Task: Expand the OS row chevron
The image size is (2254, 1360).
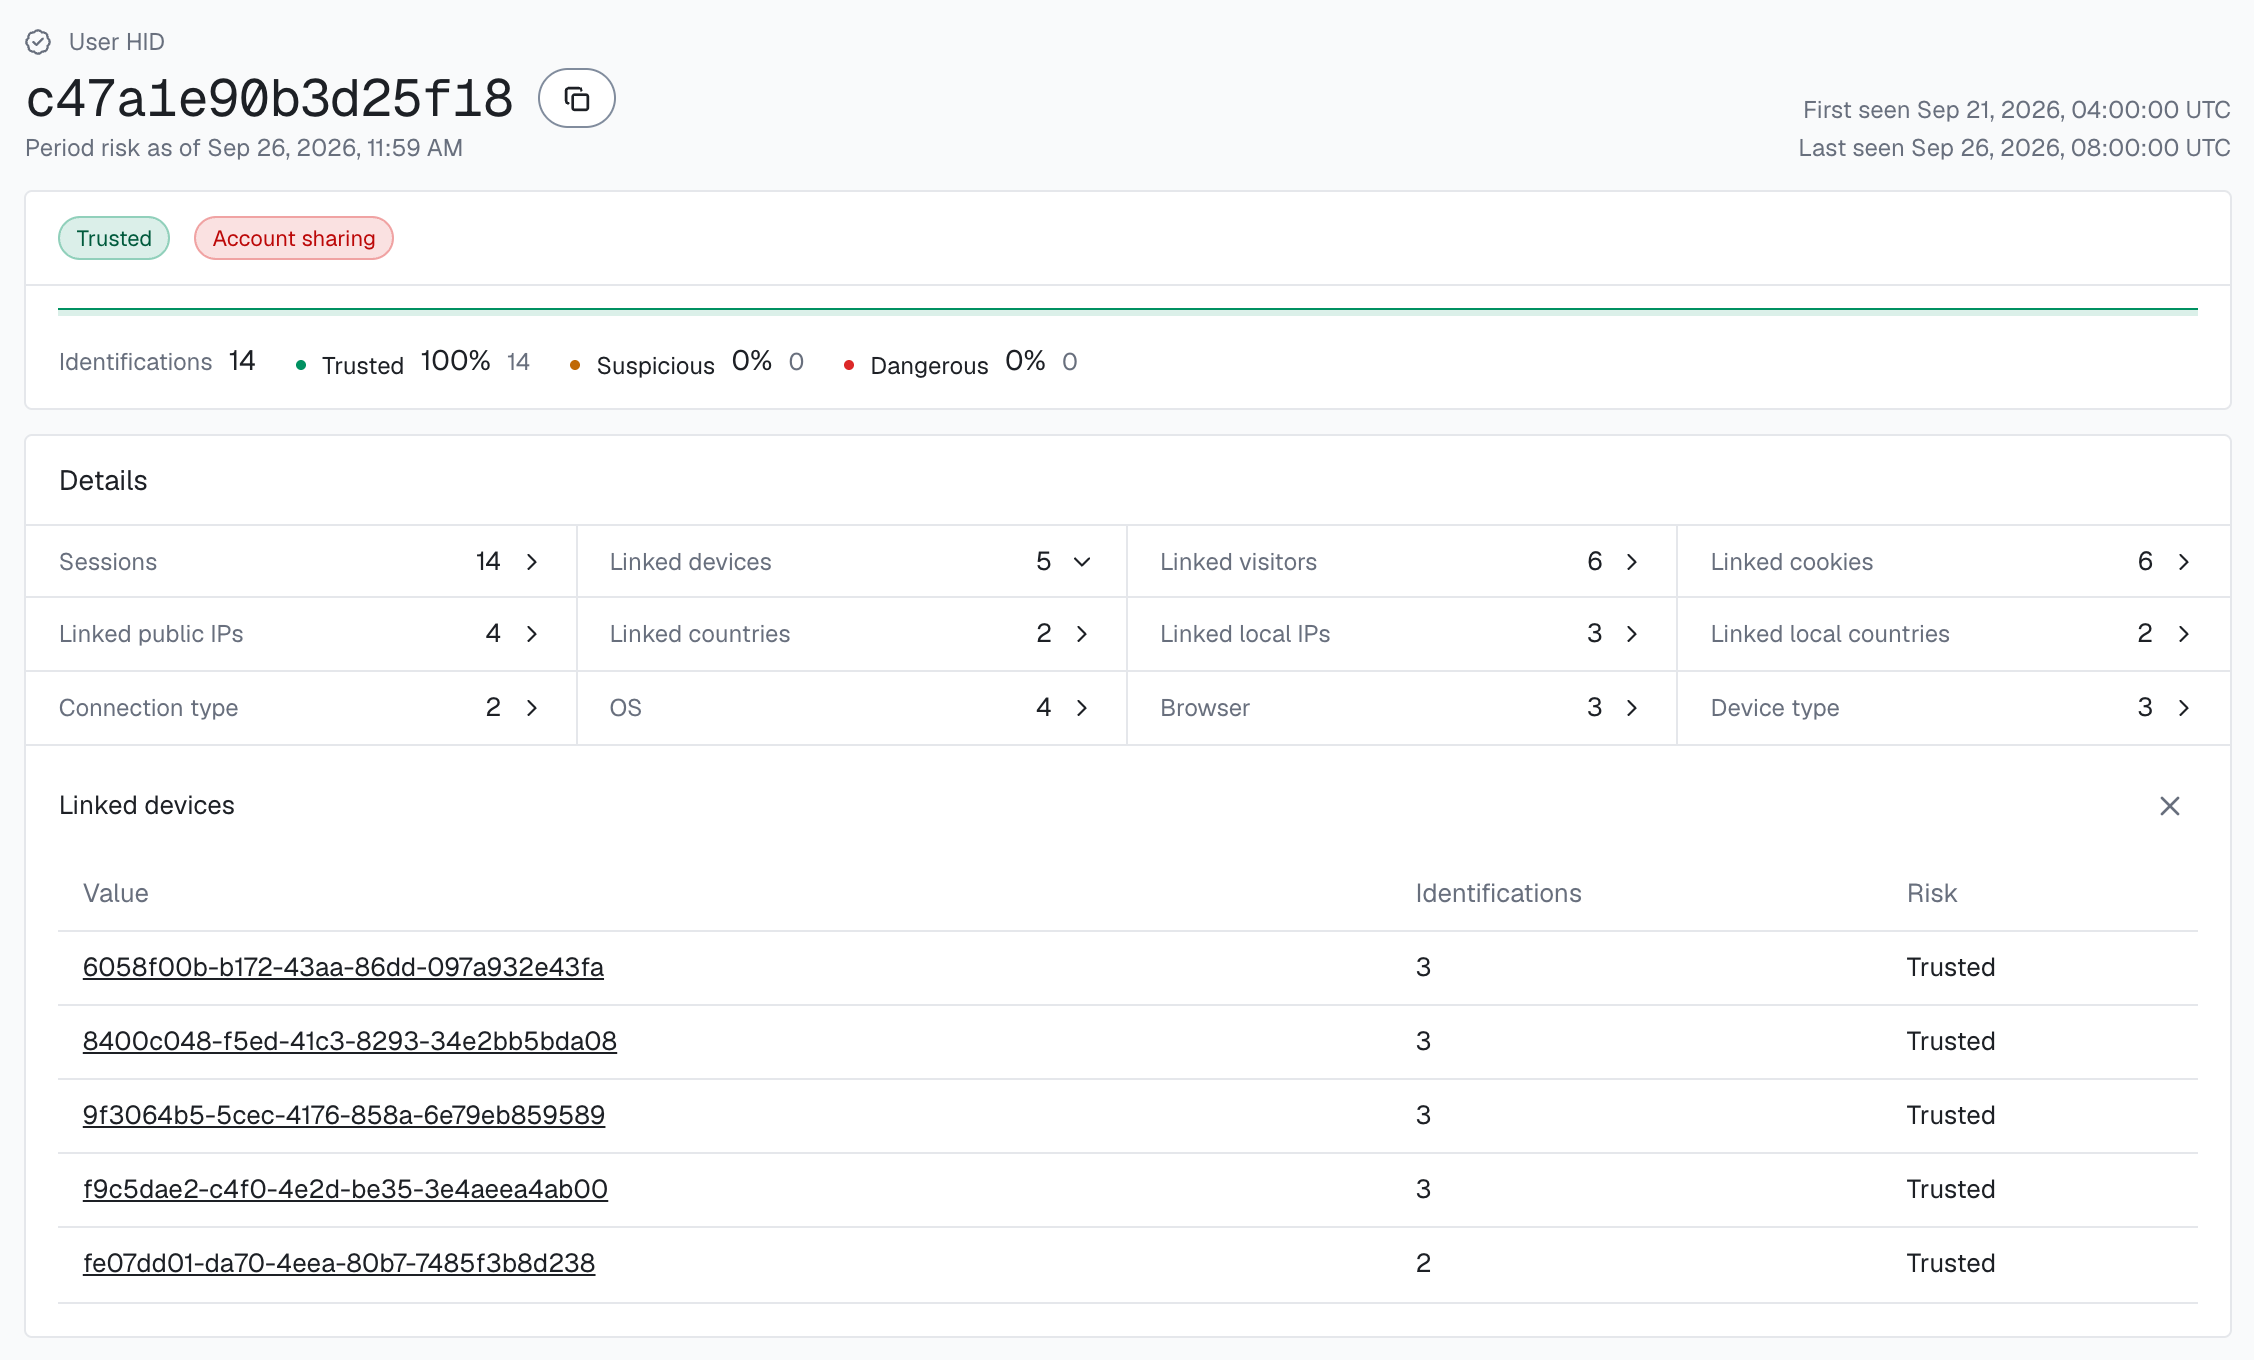Action: point(1082,708)
